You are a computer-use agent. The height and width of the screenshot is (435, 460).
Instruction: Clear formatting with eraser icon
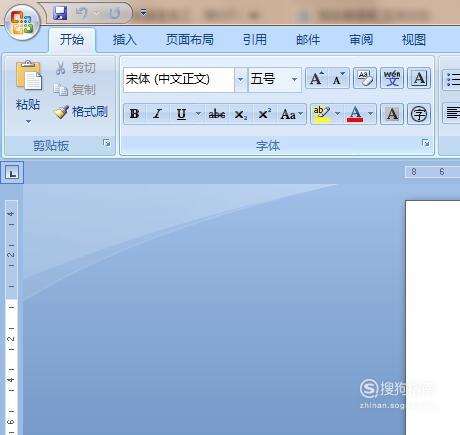pyautogui.click(x=365, y=79)
